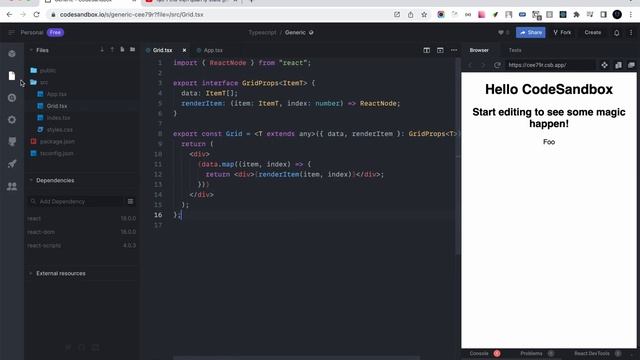
Task: Open the history clock icon in sidebar
Action: 12,98
